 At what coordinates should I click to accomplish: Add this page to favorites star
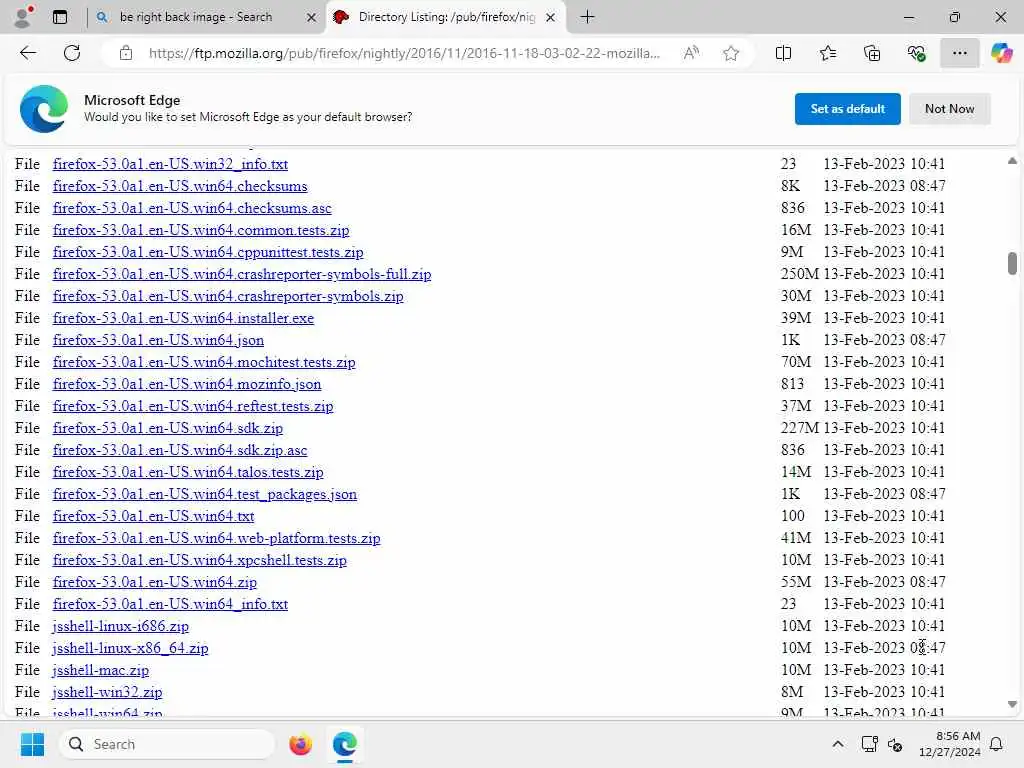tap(731, 53)
